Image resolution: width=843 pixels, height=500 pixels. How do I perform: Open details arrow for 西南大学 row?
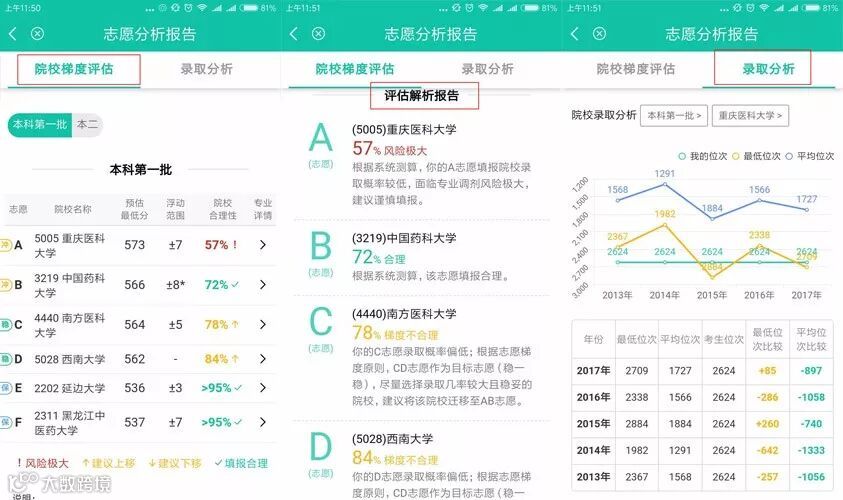262,359
